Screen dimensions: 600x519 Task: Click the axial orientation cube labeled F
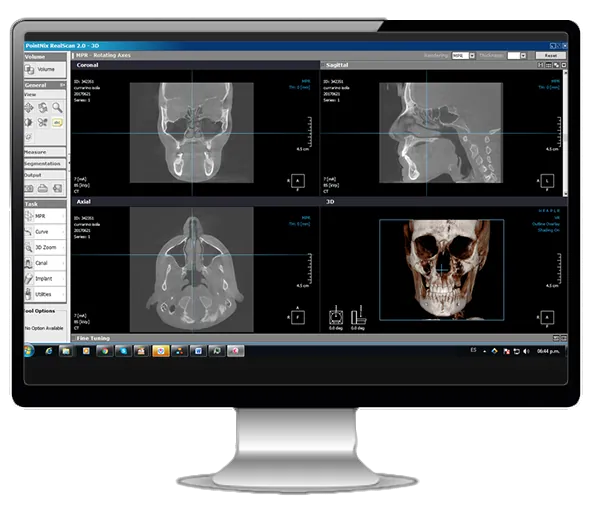[x=298, y=317]
